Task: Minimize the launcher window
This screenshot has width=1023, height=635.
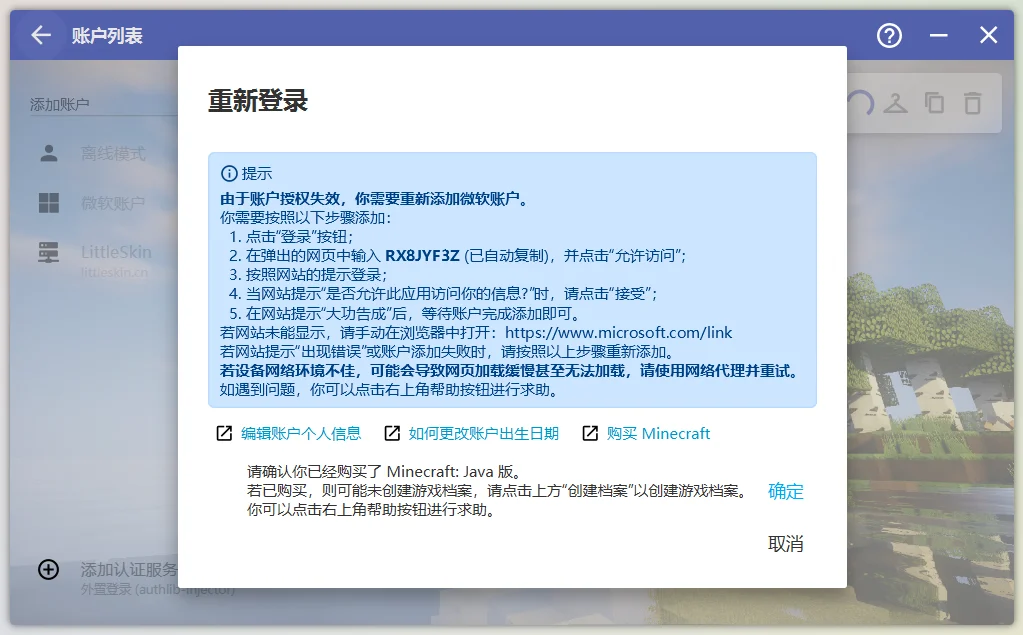Action: click(938, 36)
